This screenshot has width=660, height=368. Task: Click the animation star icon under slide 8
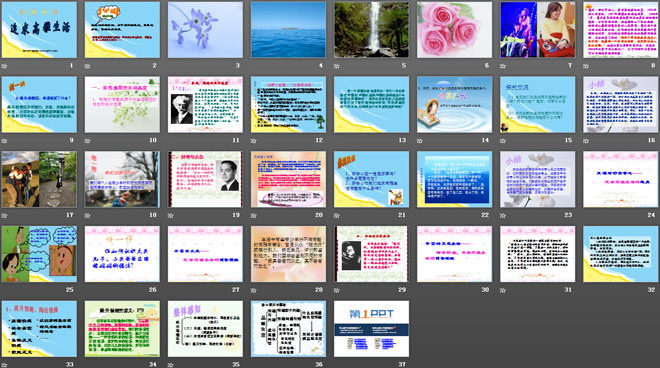tap(586, 66)
